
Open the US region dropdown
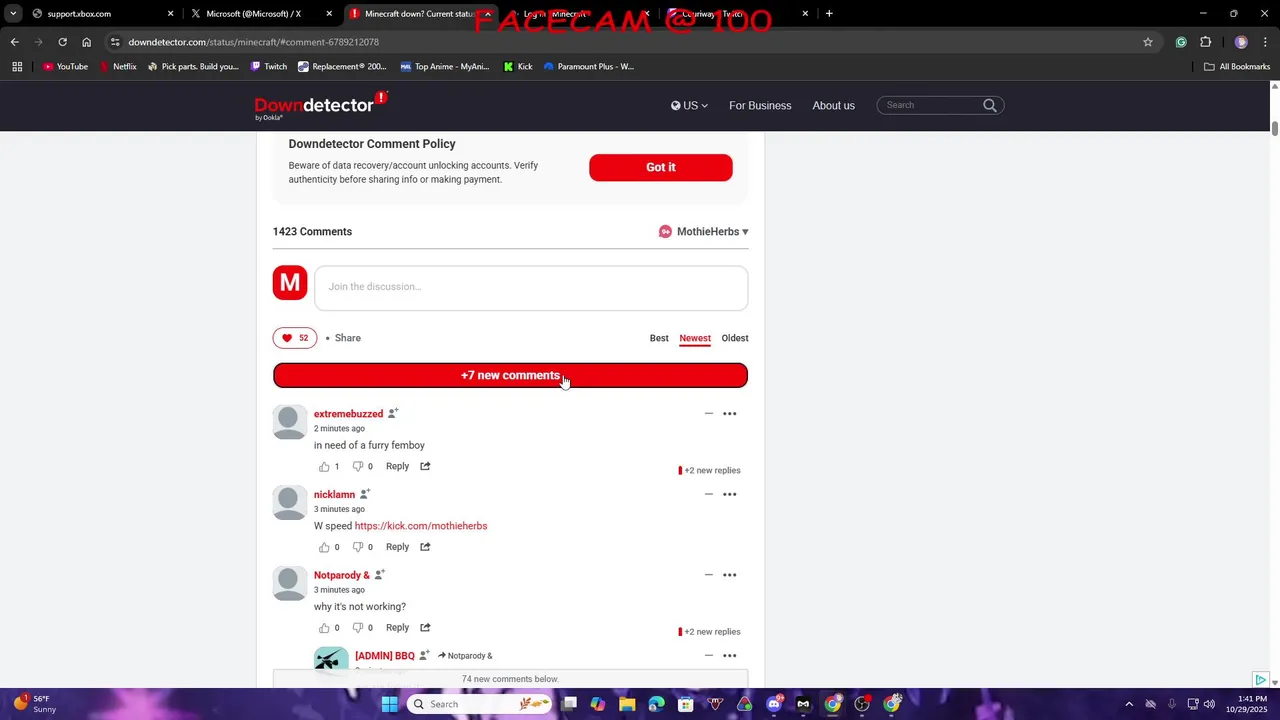689,105
